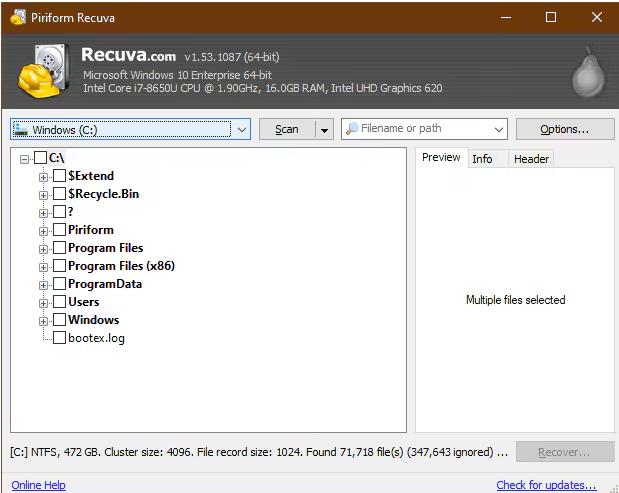The width and height of the screenshot is (619, 493).
Task: Select the Piriform folder name
Action: [91, 229]
